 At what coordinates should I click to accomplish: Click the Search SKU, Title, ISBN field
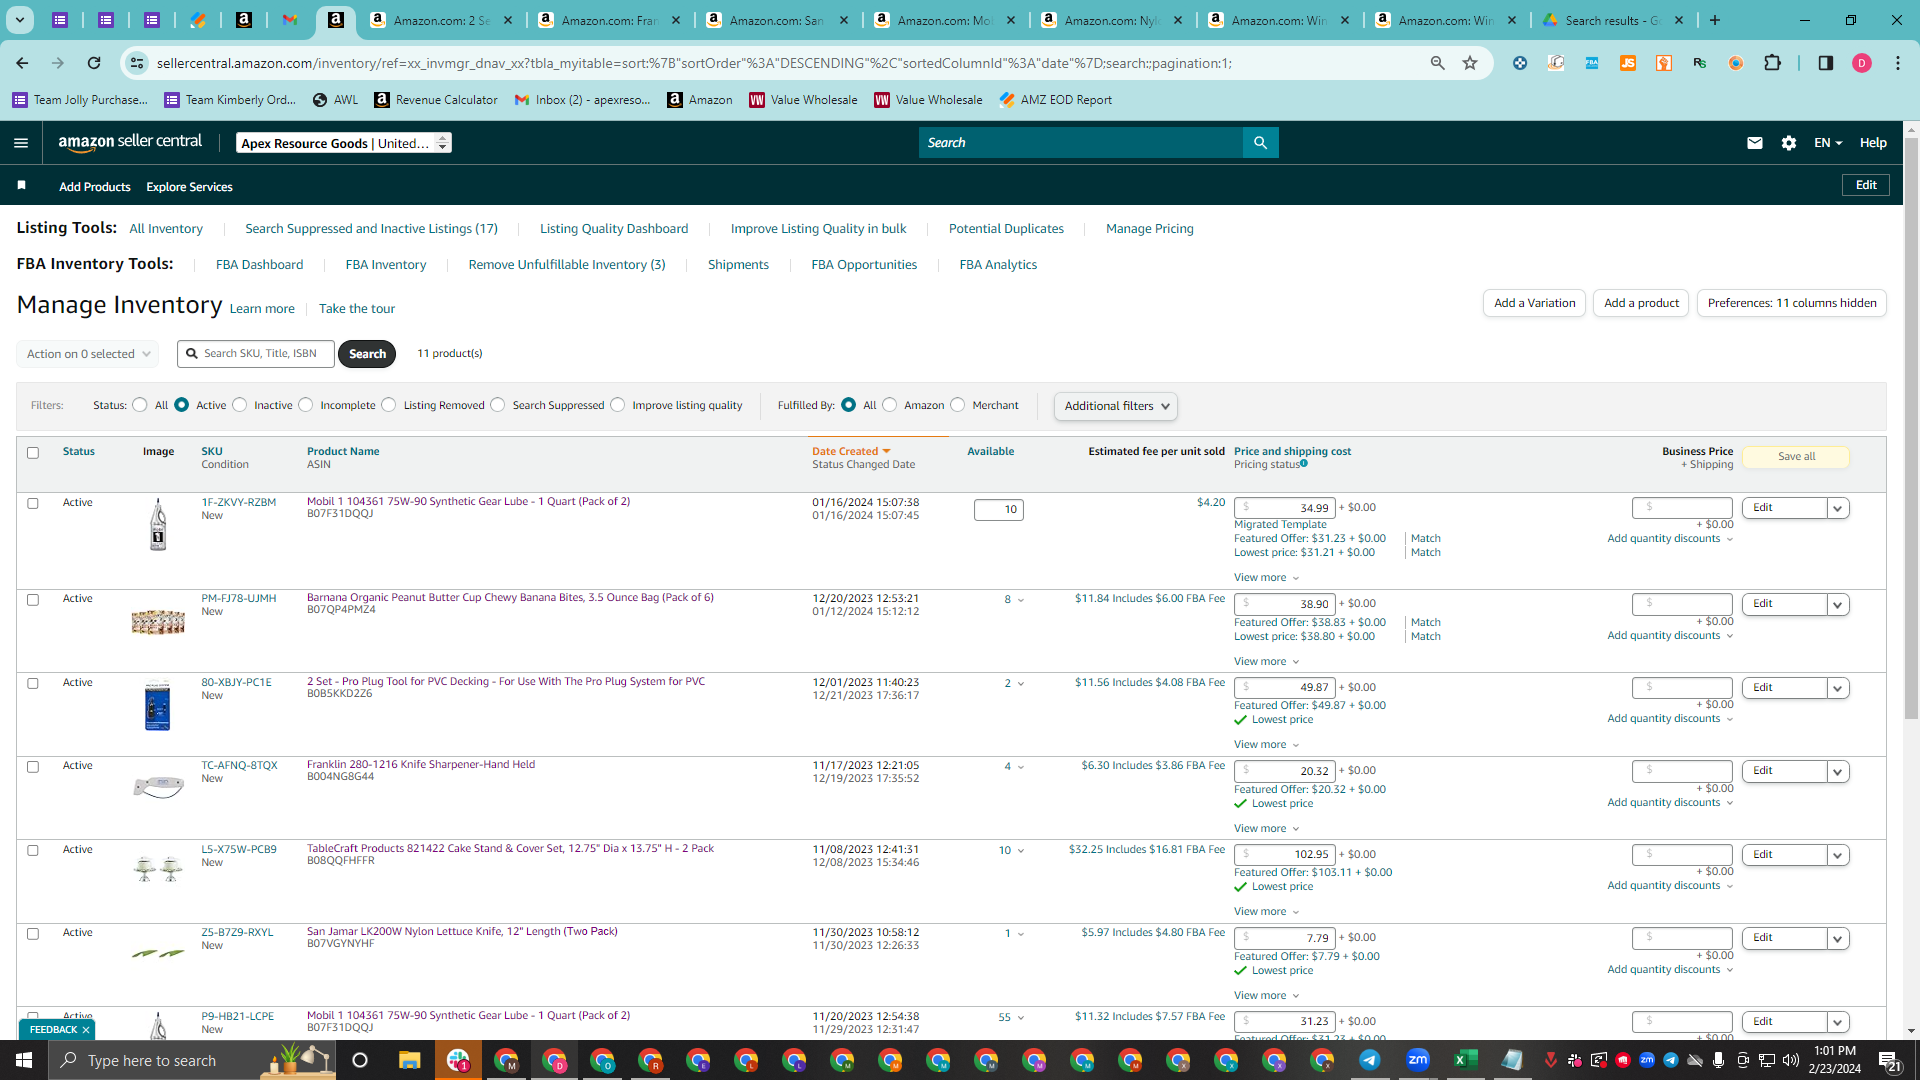pos(256,354)
